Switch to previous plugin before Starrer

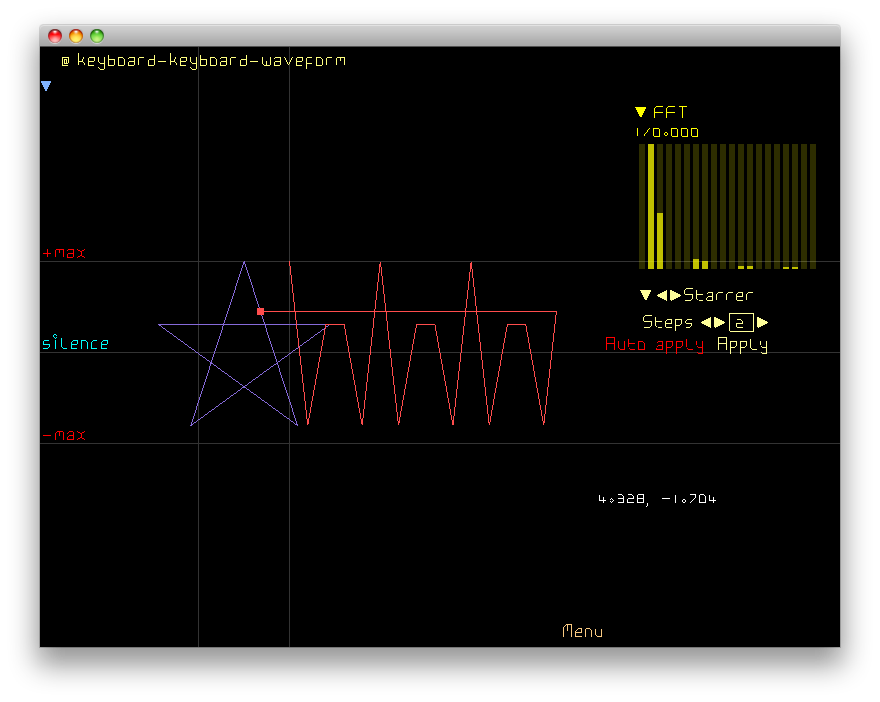tap(661, 295)
